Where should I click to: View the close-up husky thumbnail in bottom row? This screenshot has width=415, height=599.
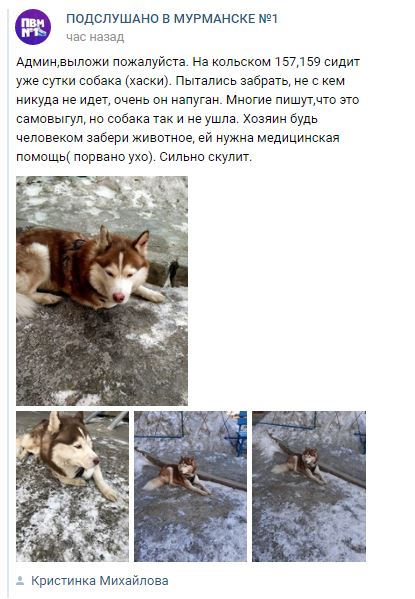[x=72, y=486]
